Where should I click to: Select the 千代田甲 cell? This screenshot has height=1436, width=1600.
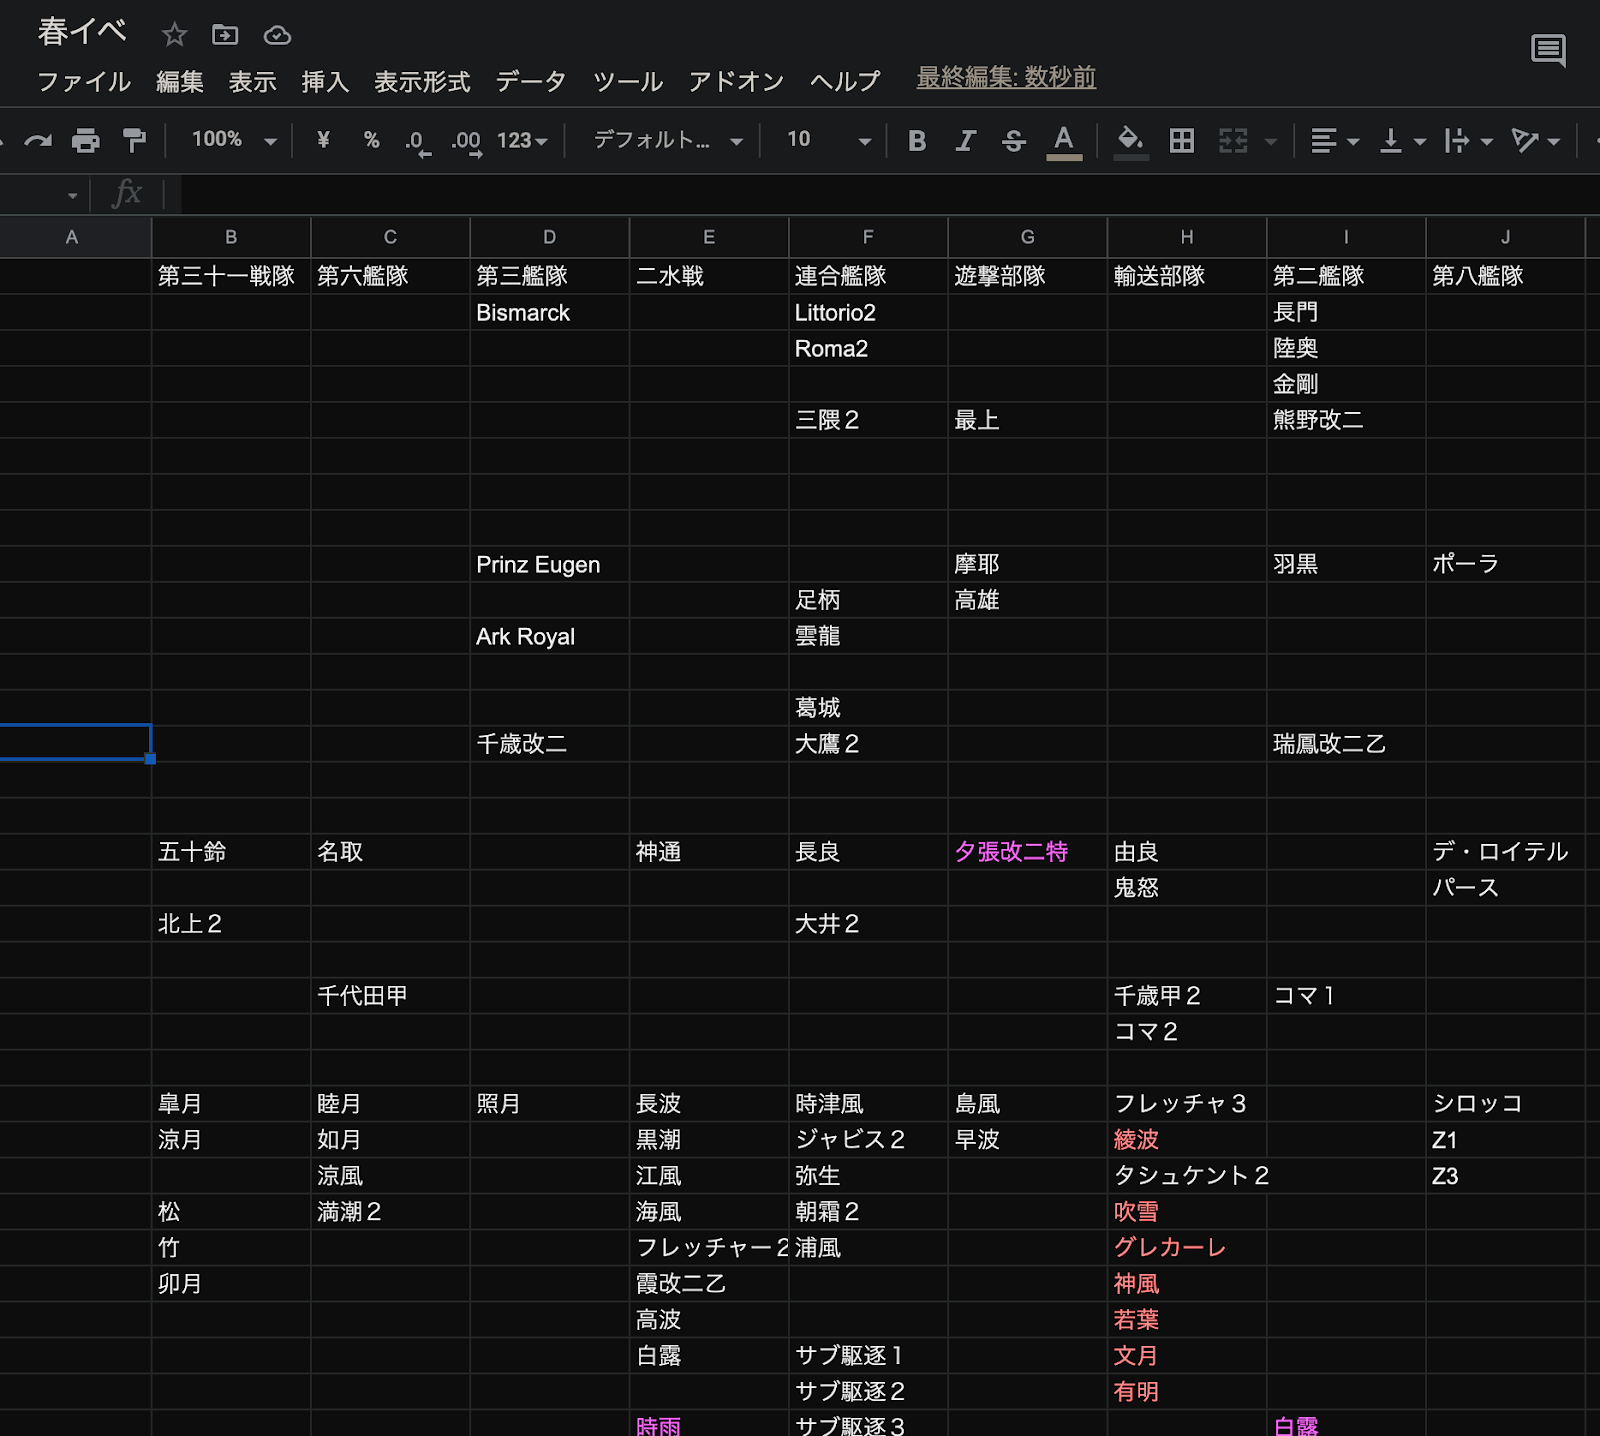tap(390, 996)
